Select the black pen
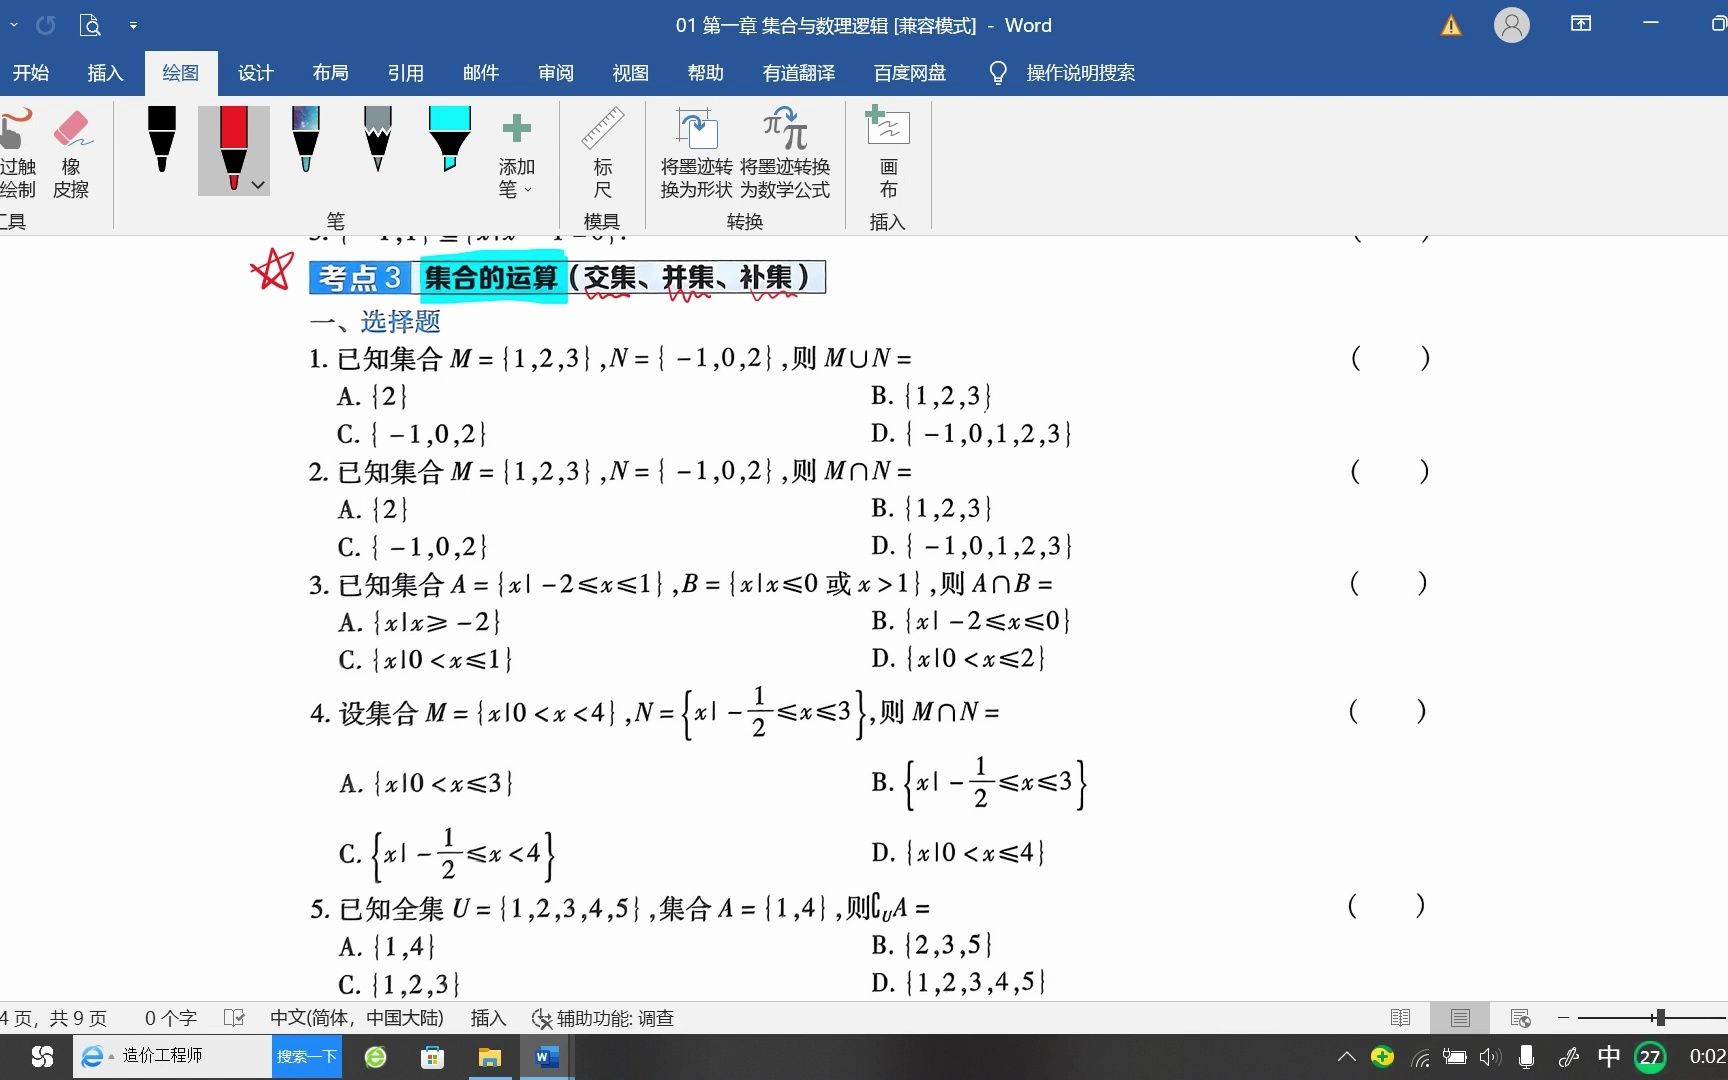 [162, 140]
